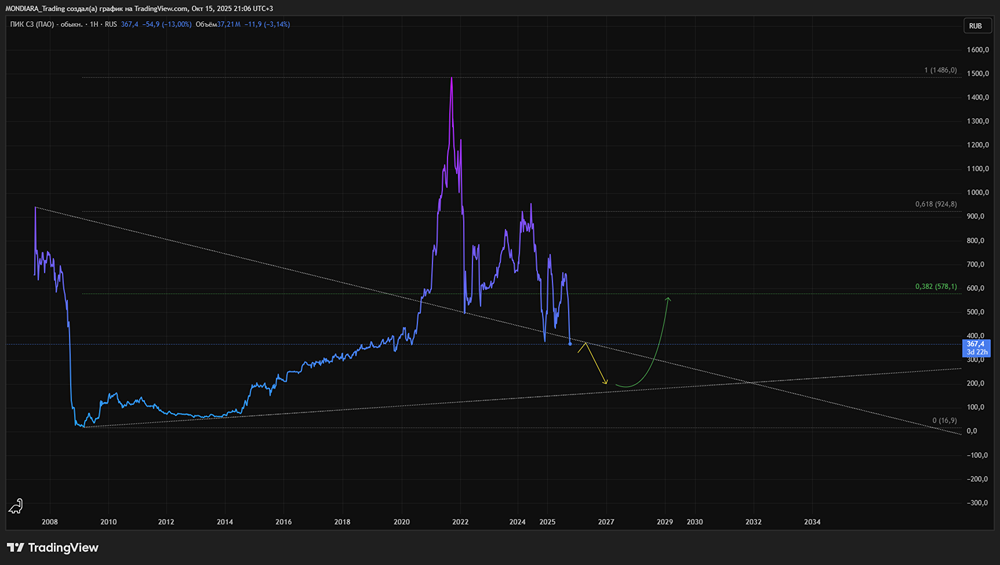
Task: Click the 1600,0 price axis label
Action: [x=978, y=50]
